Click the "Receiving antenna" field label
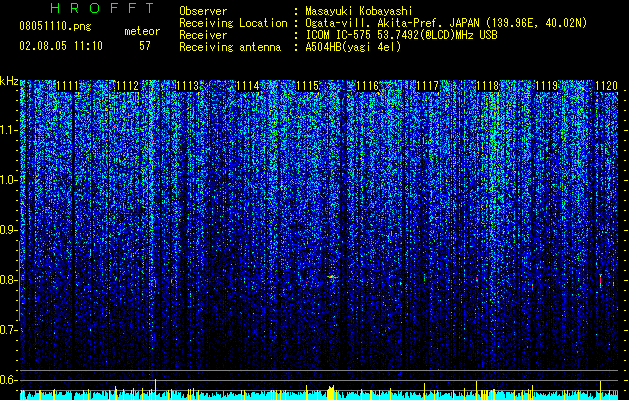Screen dimensions: 629x400 (x=230, y=47)
